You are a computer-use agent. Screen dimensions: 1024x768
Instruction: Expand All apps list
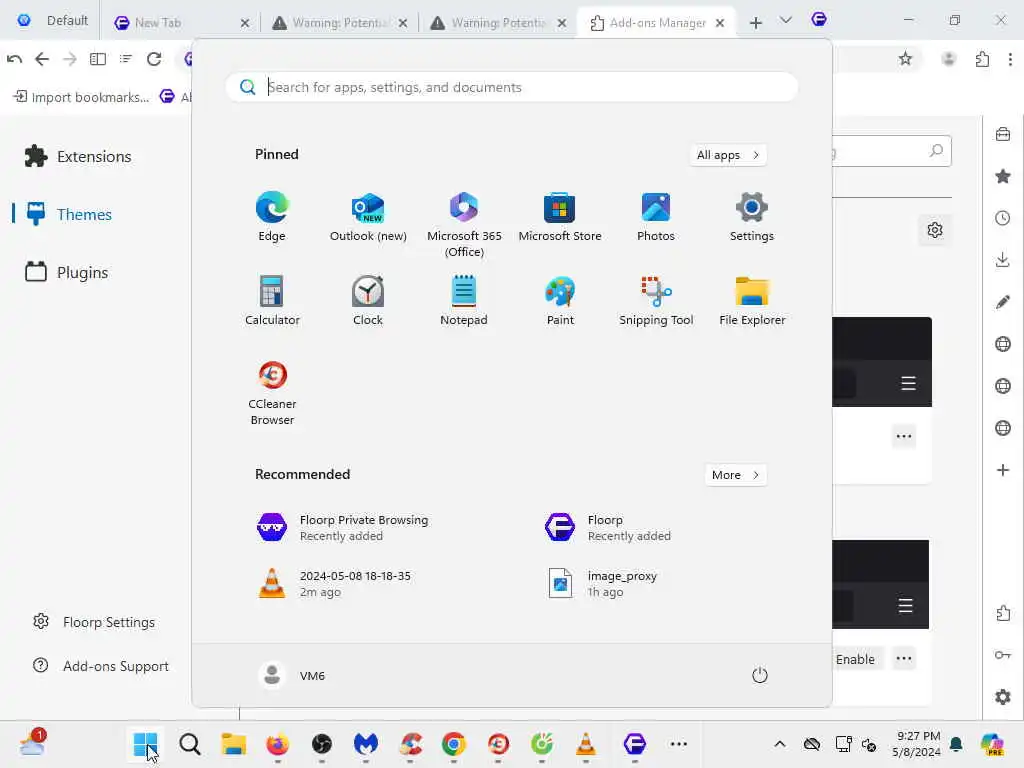[728, 155]
